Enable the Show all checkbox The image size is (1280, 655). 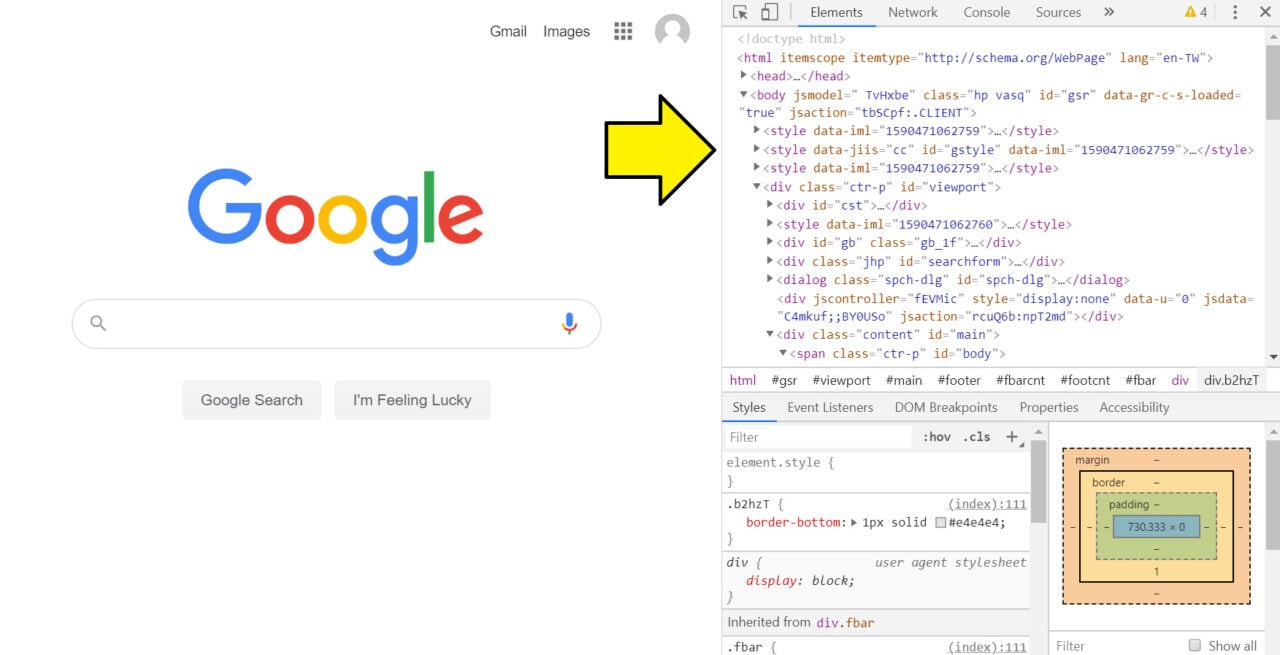click(1194, 645)
